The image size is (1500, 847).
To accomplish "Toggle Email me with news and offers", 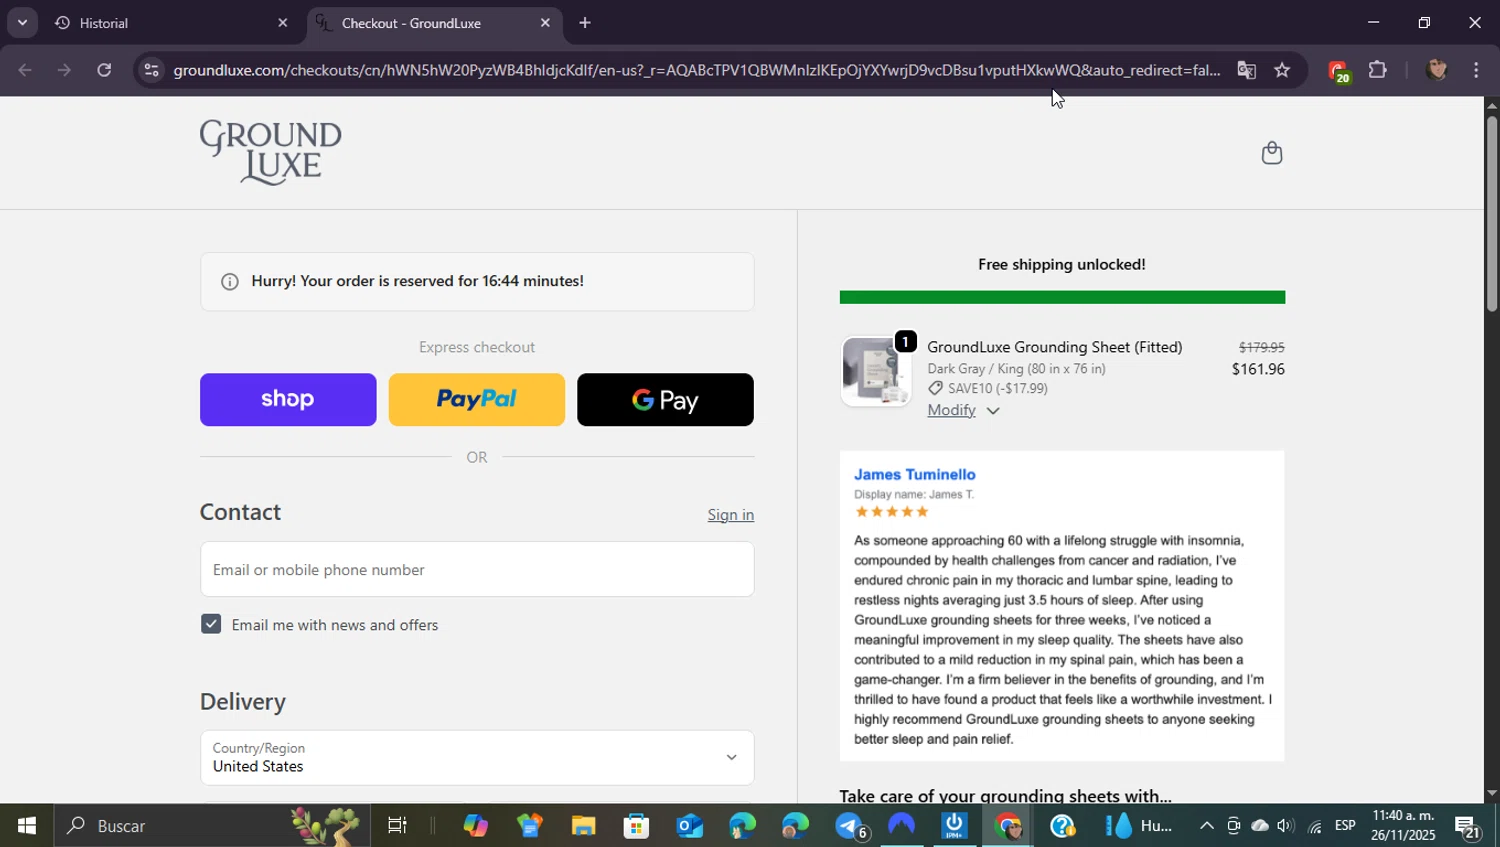I will (x=211, y=624).
